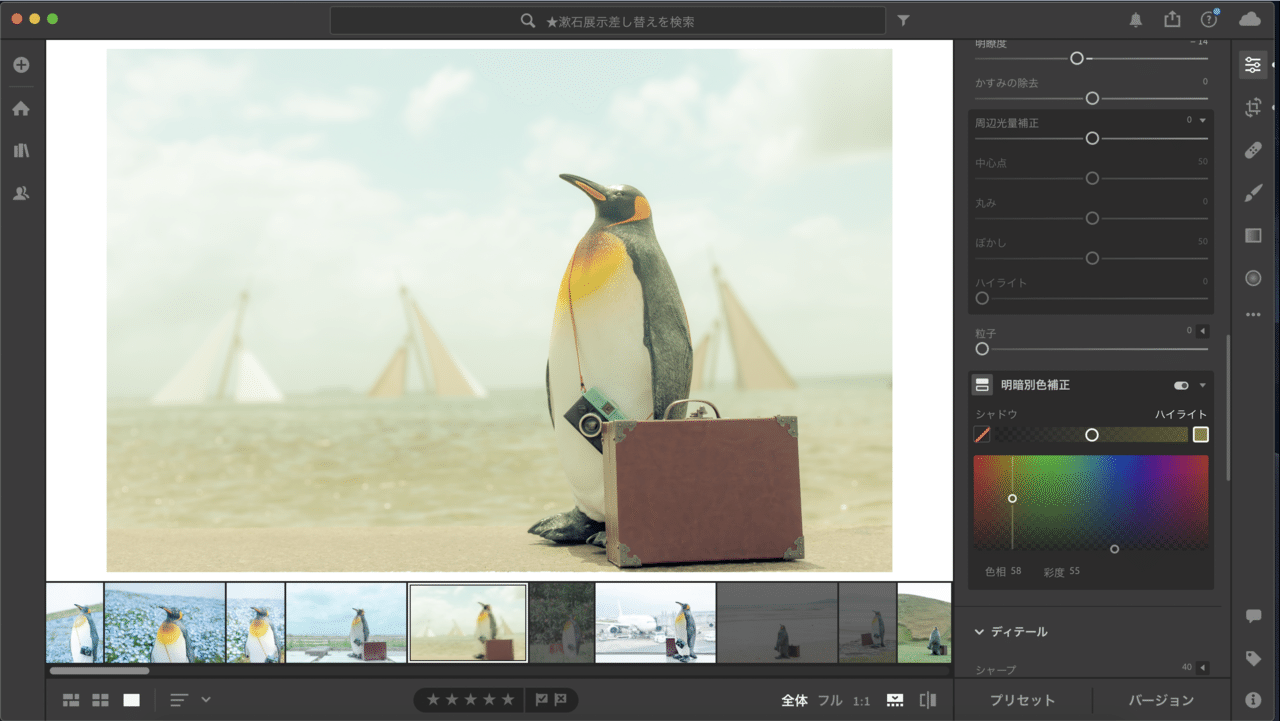Click the split toning balance slider handle
This screenshot has height=721, width=1280.
[1092, 435]
